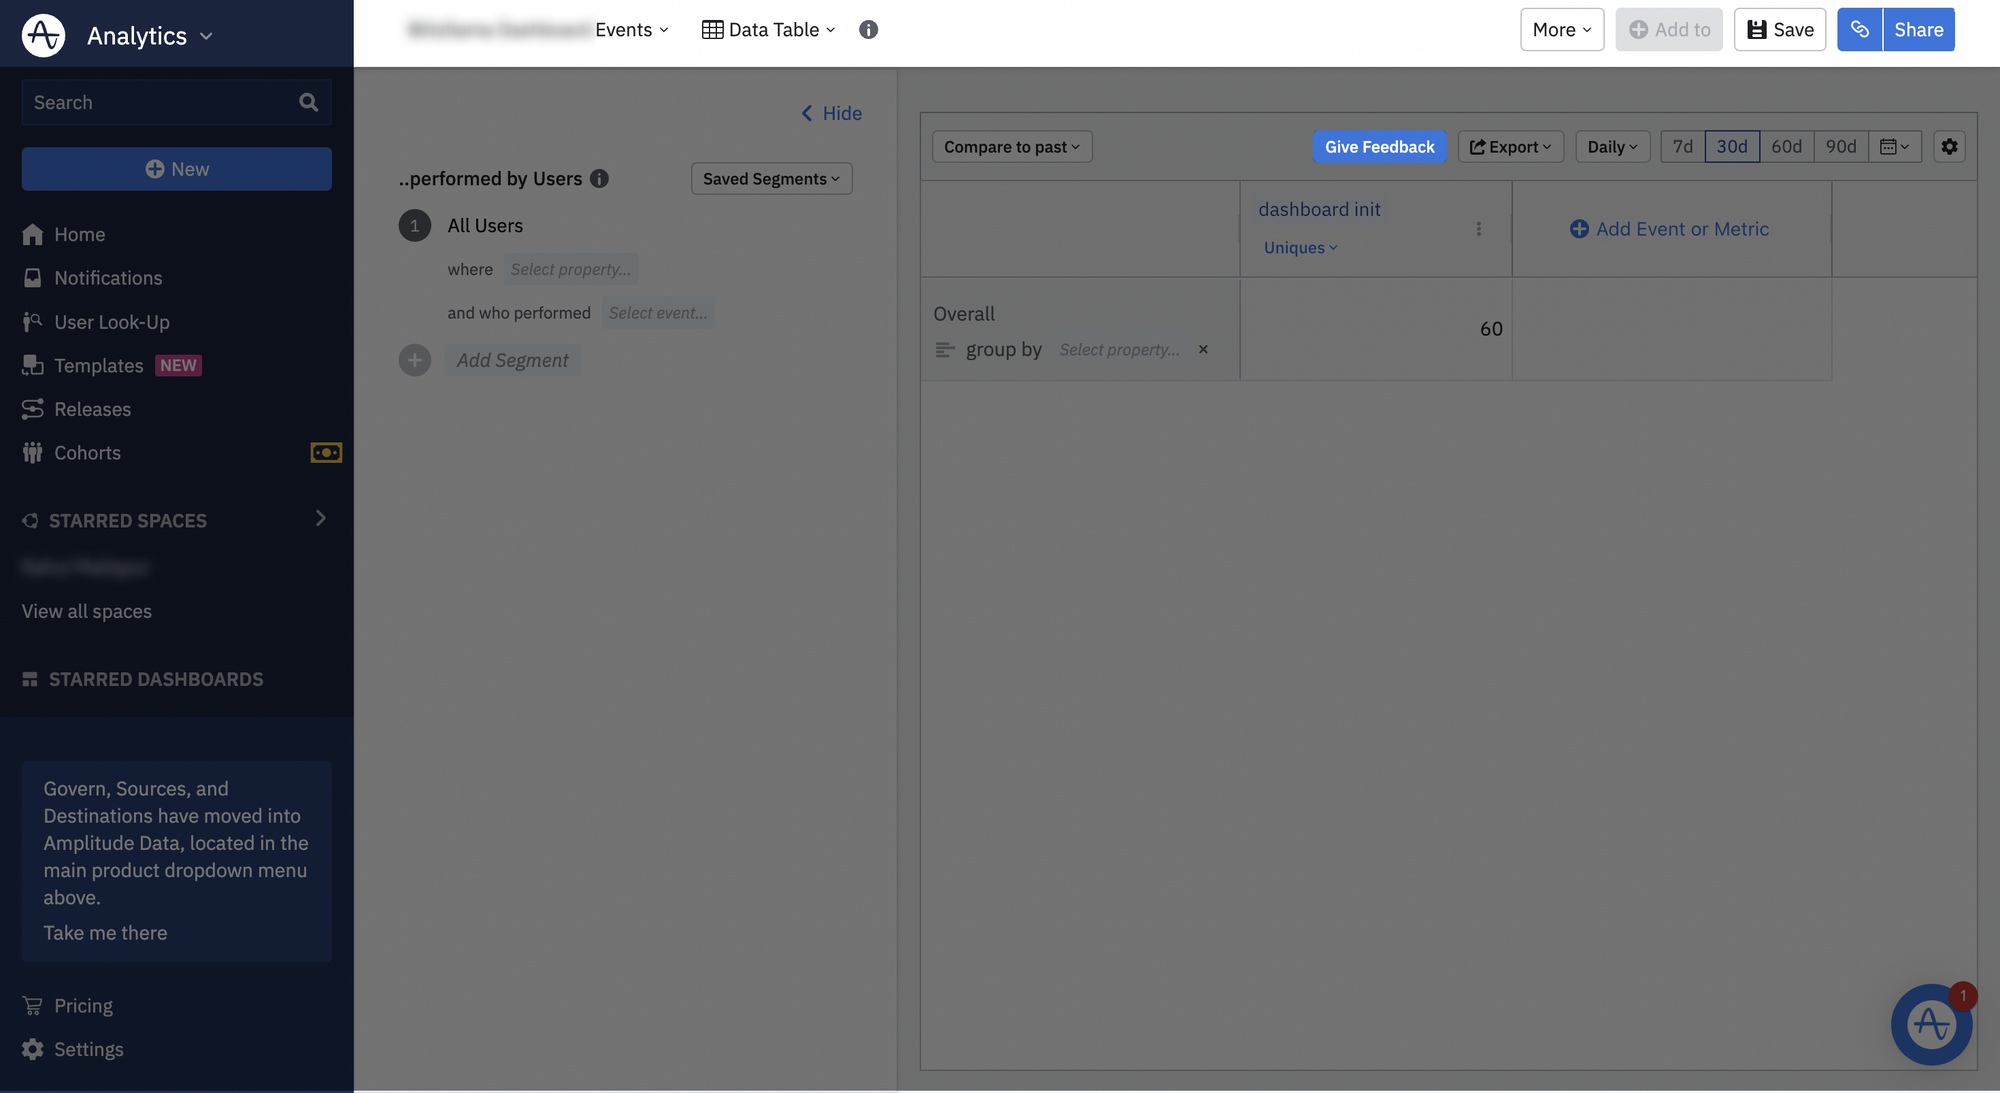Image resolution: width=2000 pixels, height=1093 pixels.
Task: Open chart options with the gear icon
Action: click(1949, 146)
